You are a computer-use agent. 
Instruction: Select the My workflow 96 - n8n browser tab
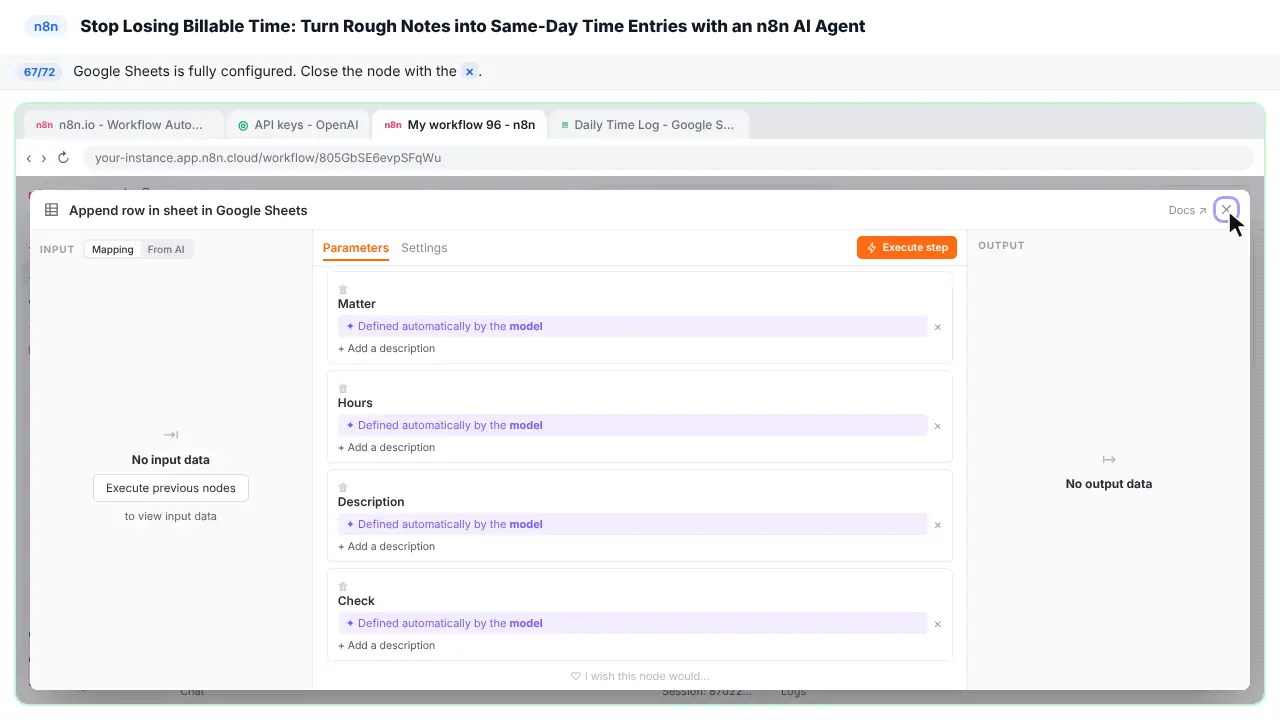click(460, 125)
